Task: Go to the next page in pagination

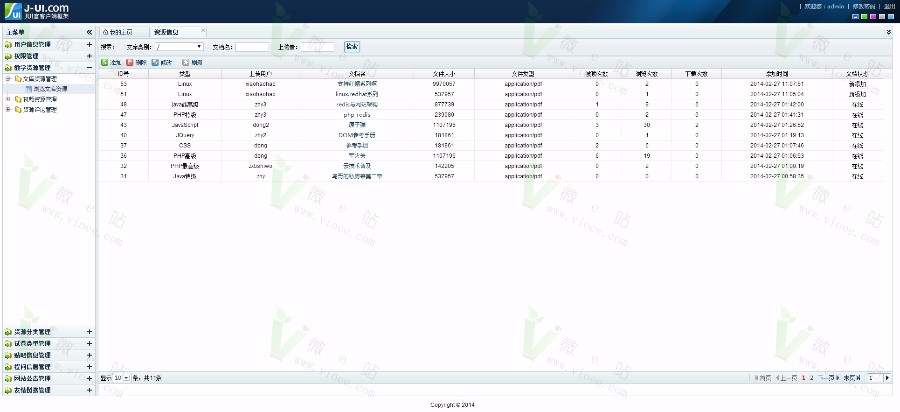Action: [829, 378]
